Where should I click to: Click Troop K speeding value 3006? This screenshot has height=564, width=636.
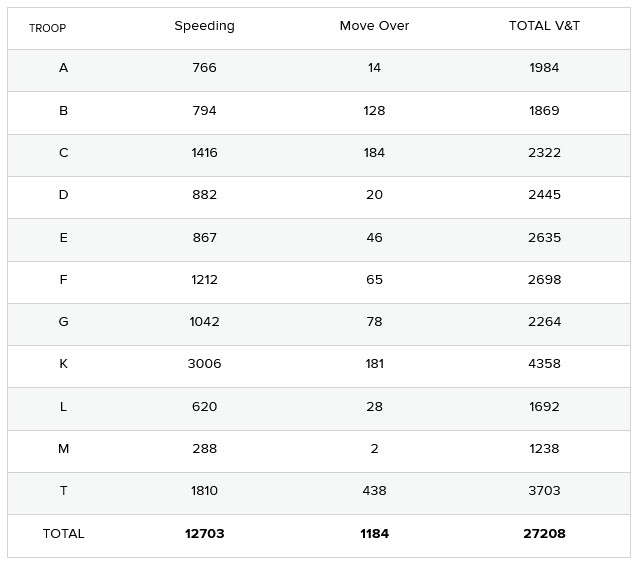[204, 364]
